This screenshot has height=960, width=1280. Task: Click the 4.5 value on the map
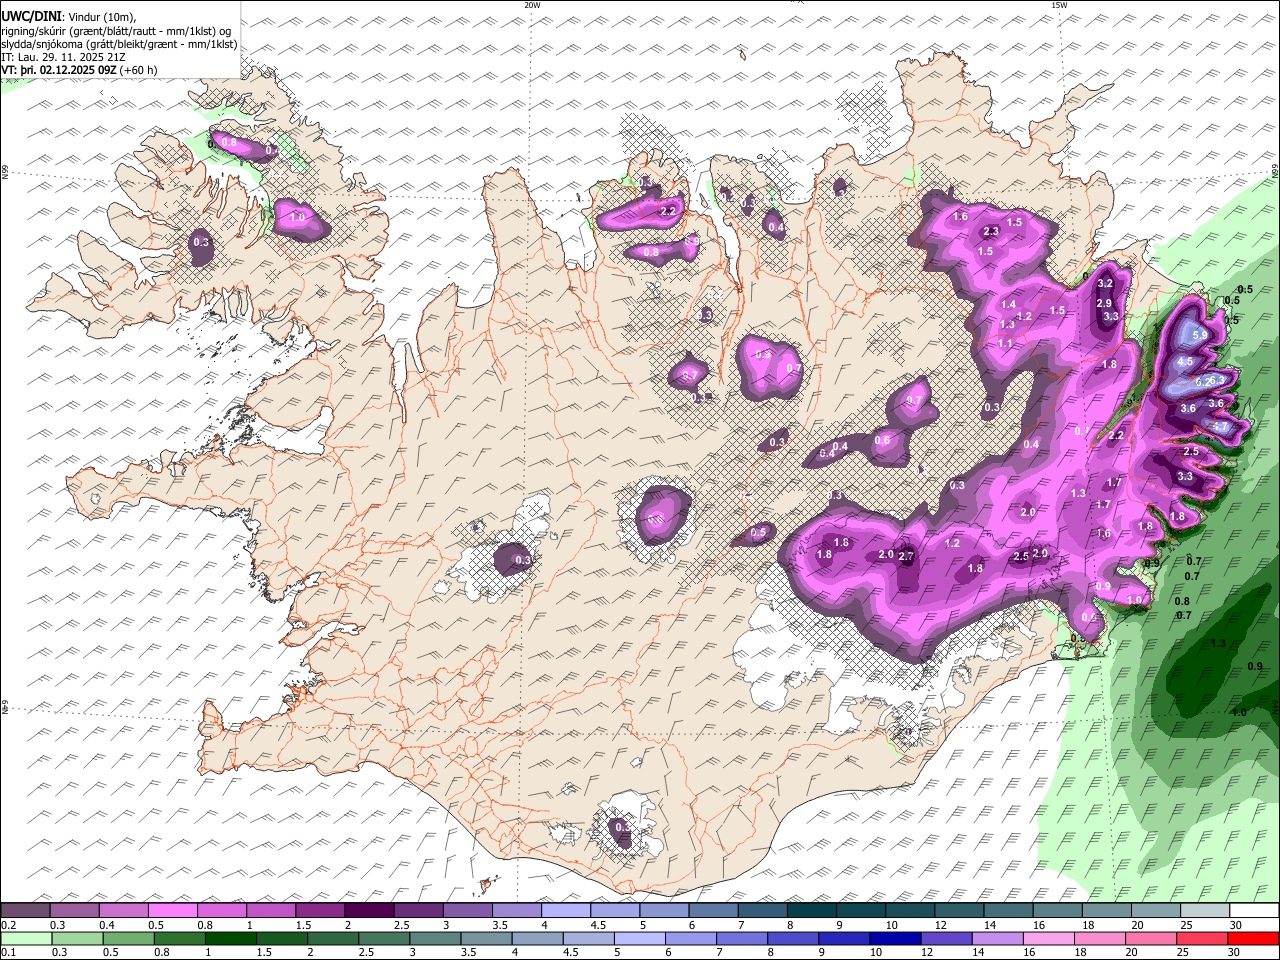point(1185,362)
